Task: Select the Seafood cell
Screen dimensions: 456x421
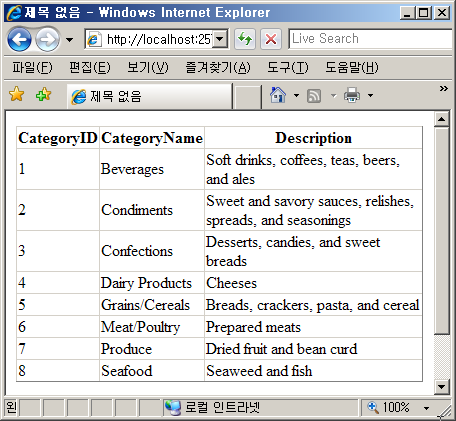Action: pyautogui.click(x=152, y=370)
